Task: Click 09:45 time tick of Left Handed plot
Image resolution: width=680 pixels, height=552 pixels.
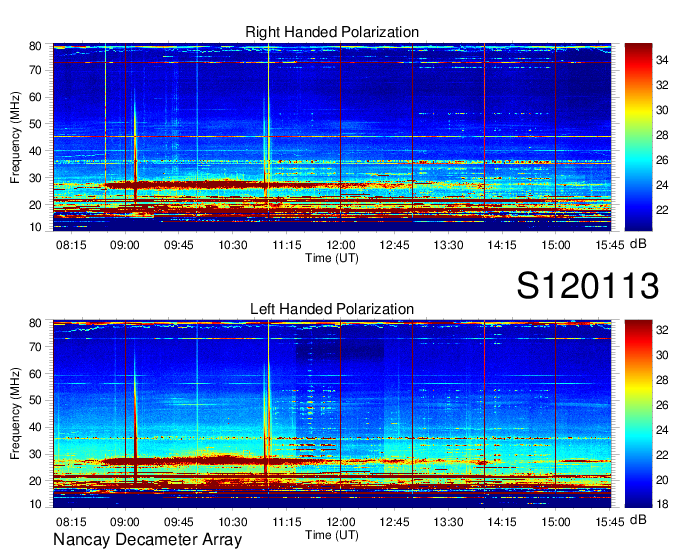Action: [179, 522]
